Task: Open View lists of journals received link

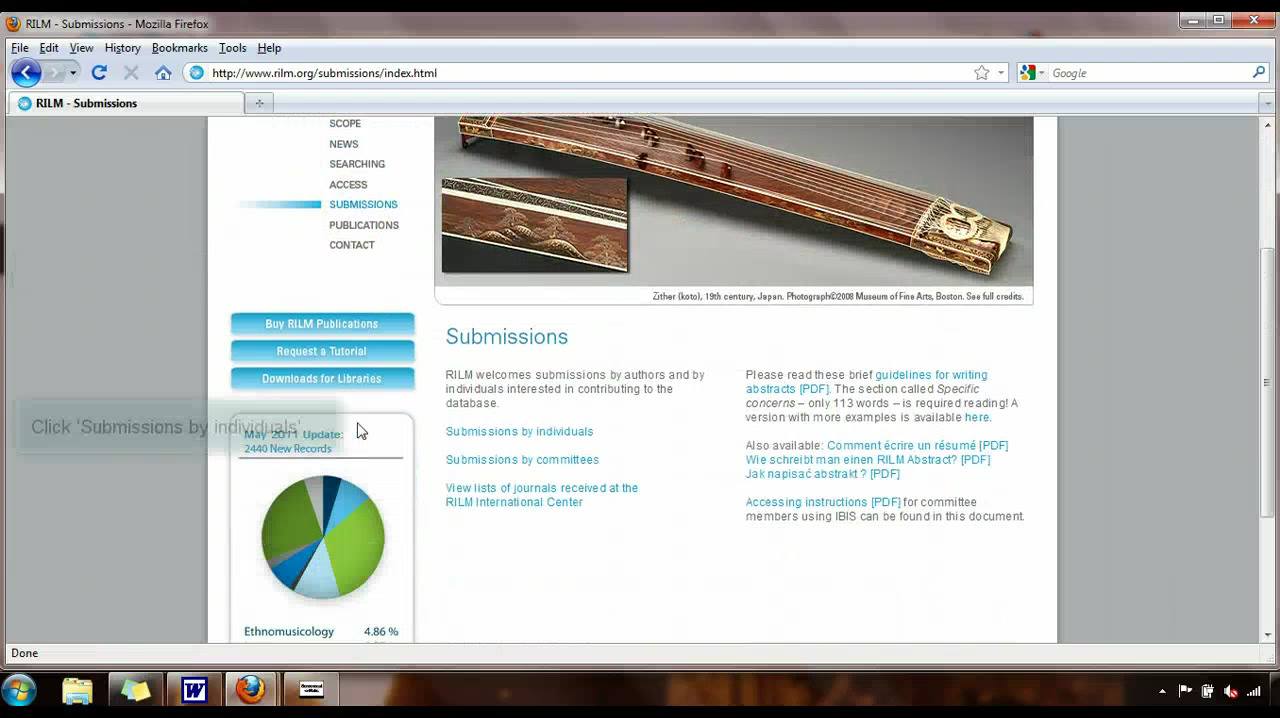Action: point(541,495)
